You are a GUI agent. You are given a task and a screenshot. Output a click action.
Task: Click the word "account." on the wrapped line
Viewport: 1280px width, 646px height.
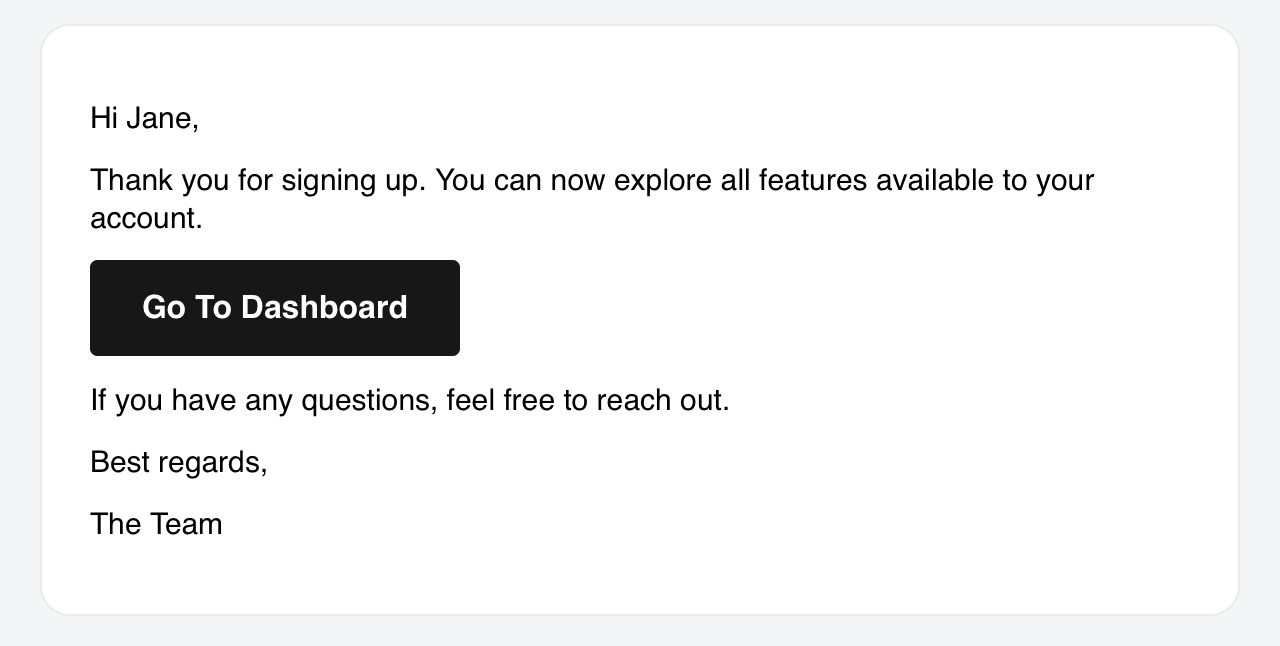pos(146,219)
